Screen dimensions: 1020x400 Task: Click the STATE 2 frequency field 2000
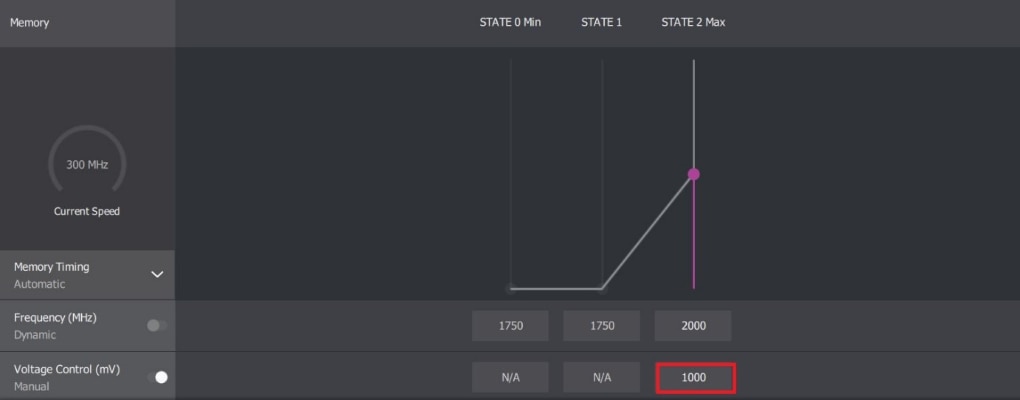pos(693,326)
